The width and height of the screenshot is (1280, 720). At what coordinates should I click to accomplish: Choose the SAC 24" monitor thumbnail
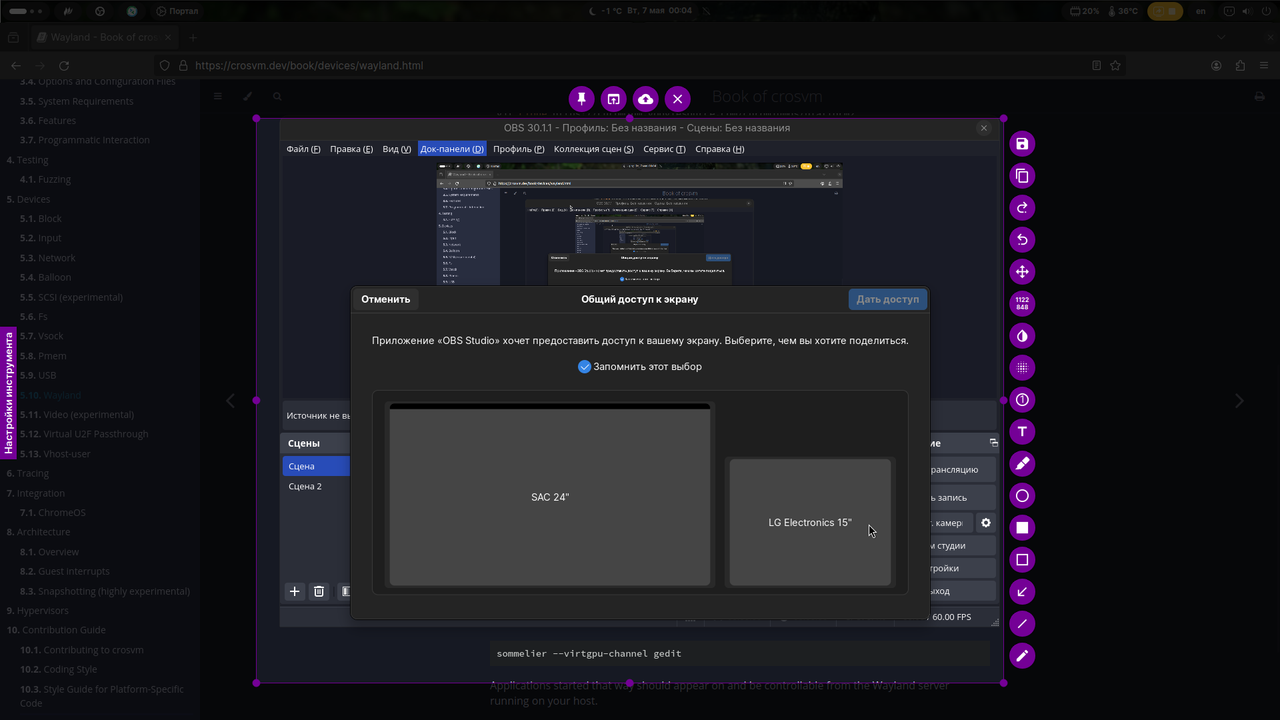coord(550,494)
